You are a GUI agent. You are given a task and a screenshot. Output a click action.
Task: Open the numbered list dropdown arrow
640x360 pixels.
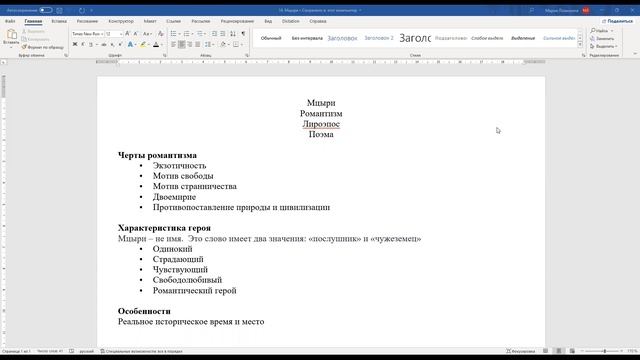coord(193,34)
